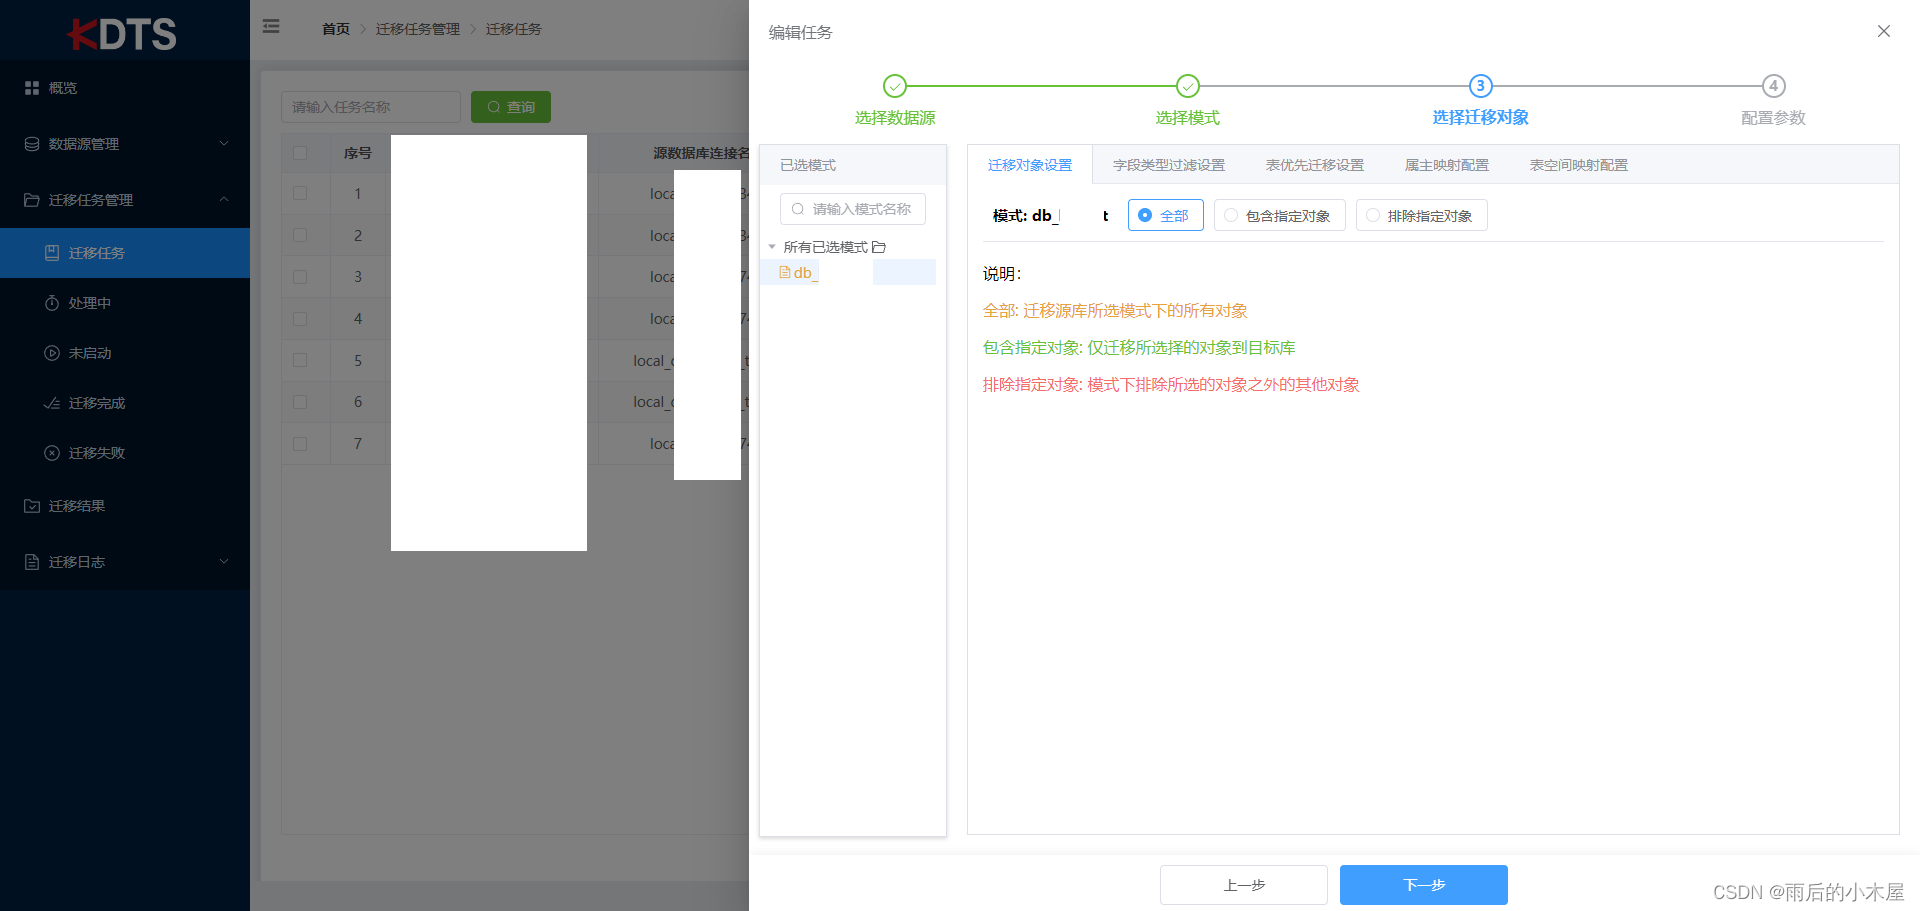The image size is (1920, 911).
Task: Click the 处理中 stopwatch icon
Action: click(52, 303)
